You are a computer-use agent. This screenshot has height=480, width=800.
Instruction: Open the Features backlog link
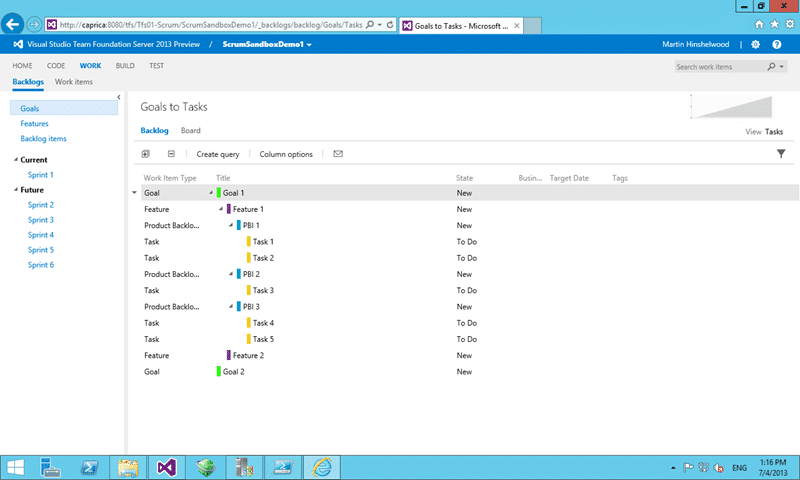click(34, 123)
